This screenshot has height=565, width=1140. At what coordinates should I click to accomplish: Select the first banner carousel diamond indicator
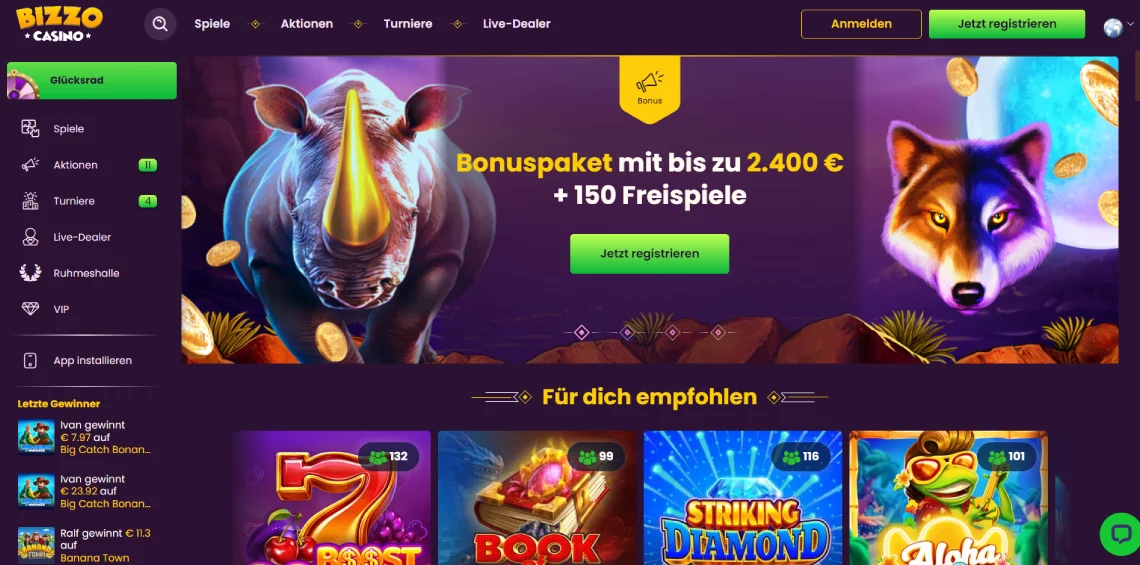click(x=582, y=332)
